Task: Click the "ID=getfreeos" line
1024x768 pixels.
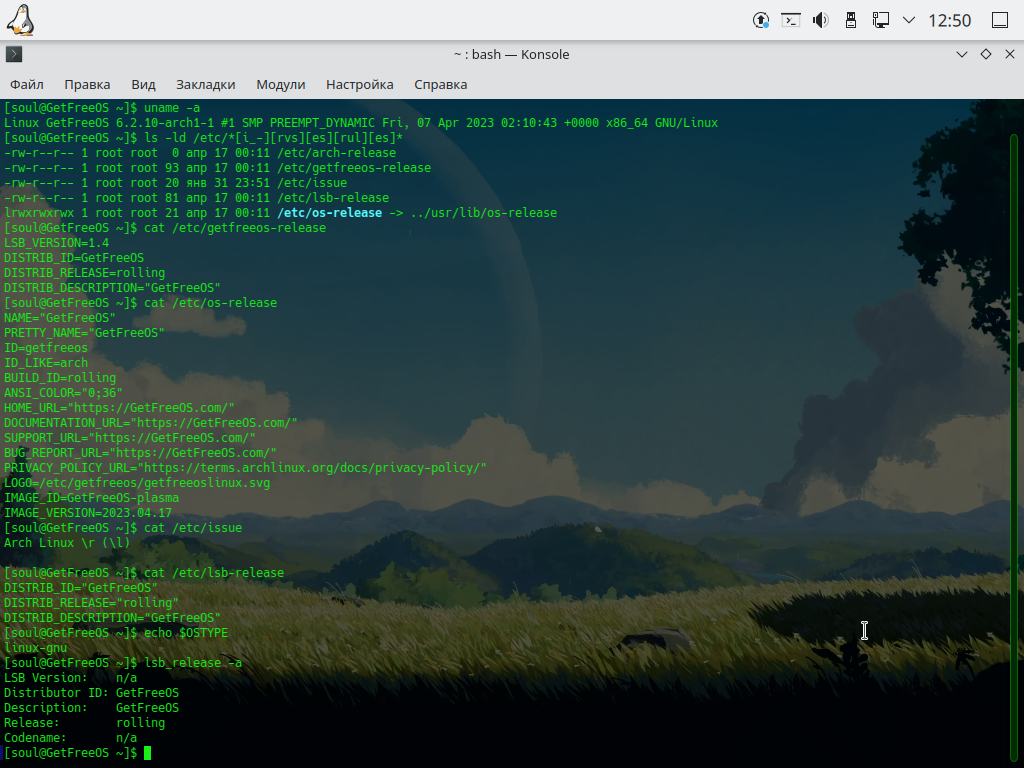Action: pos(46,348)
